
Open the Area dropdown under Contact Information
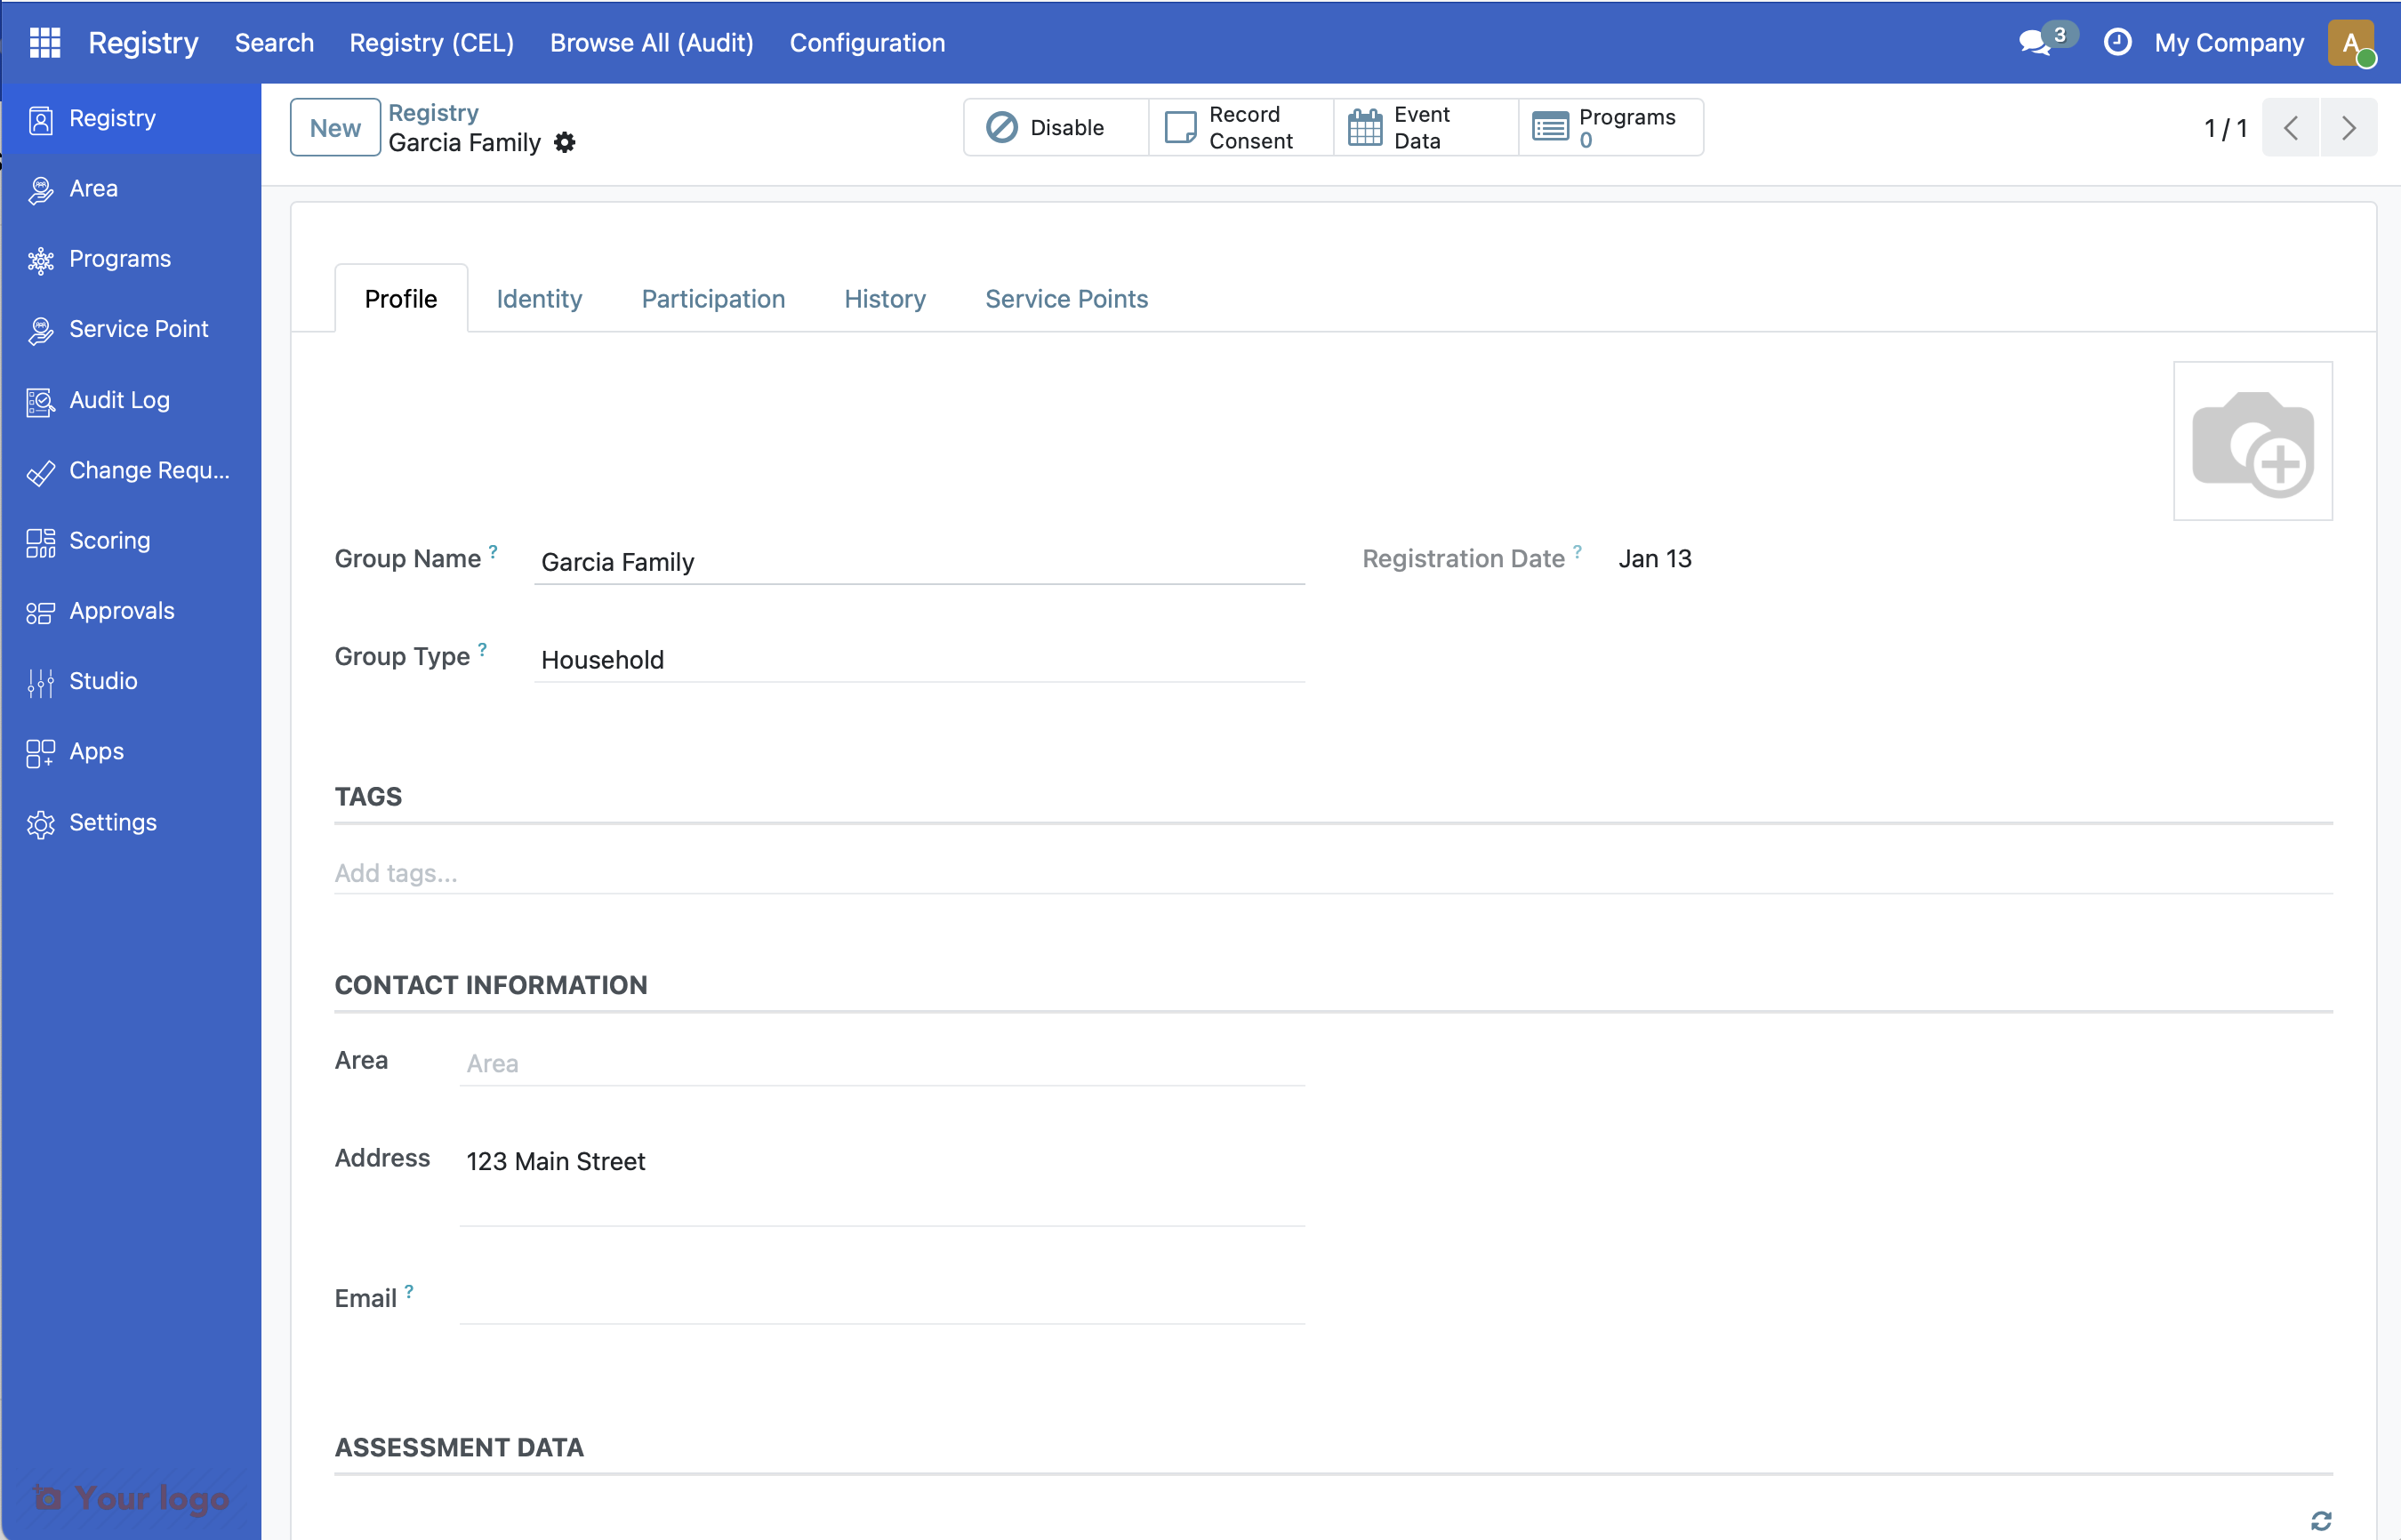880,1062
